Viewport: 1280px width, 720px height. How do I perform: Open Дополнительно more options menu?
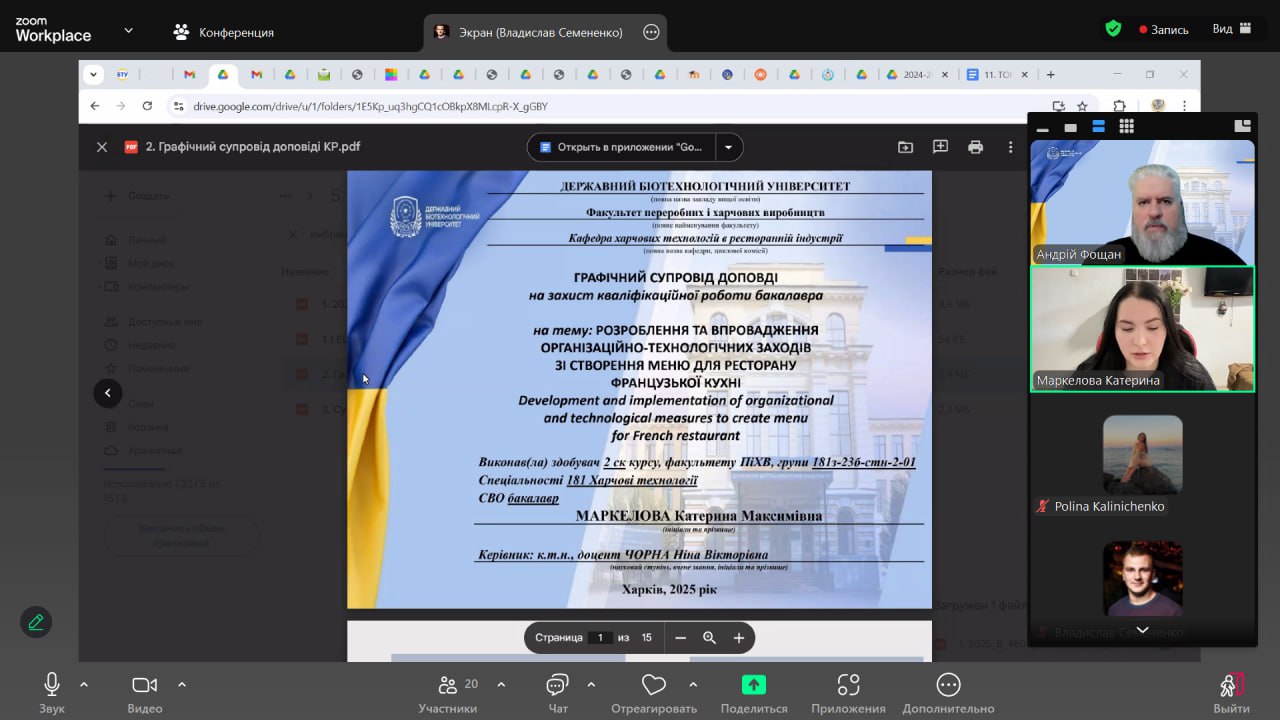coord(948,693)
